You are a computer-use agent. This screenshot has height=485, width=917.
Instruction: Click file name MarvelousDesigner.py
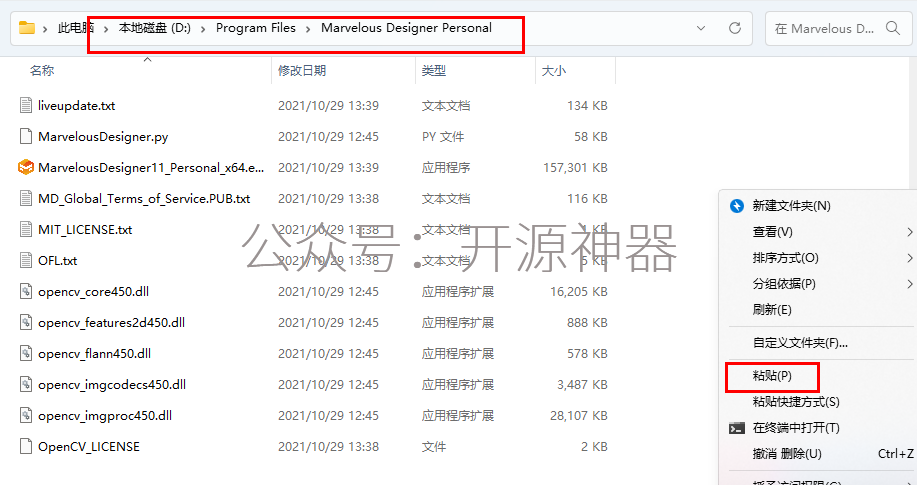tap(103, 137)
